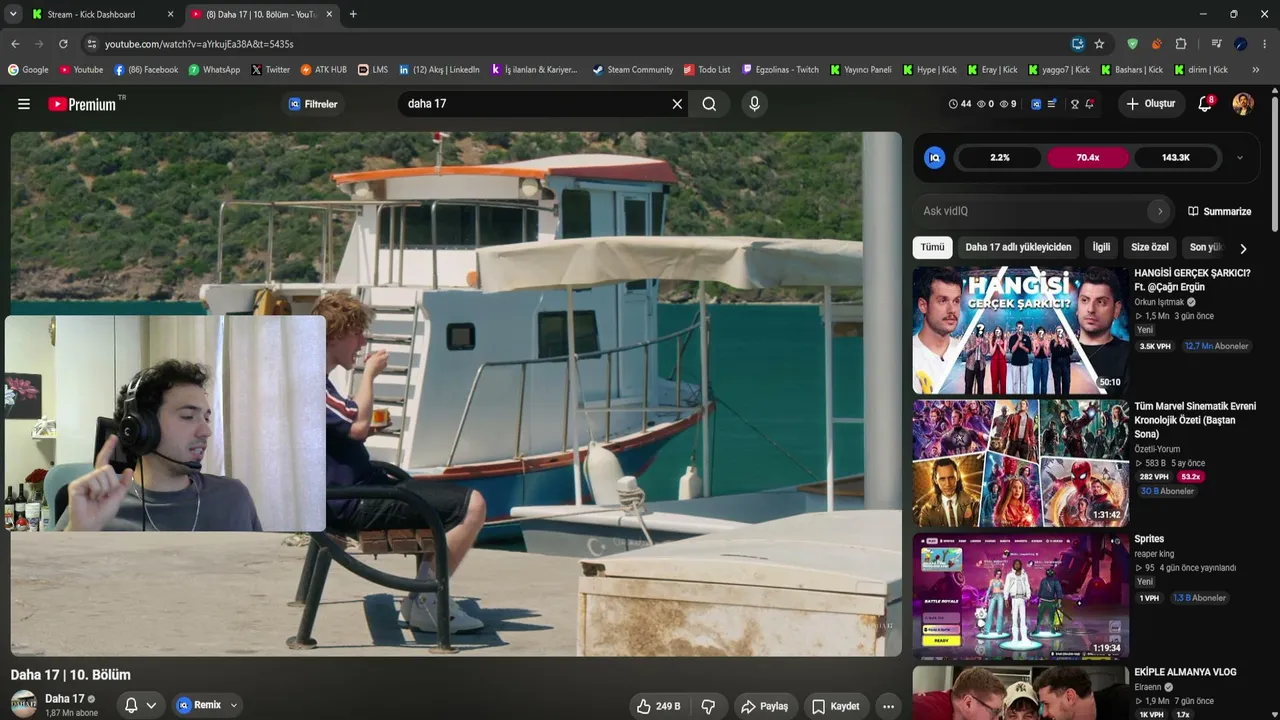
Task: Click vidIQ alert bell with red dot
Action: [x=1090, y=104]
